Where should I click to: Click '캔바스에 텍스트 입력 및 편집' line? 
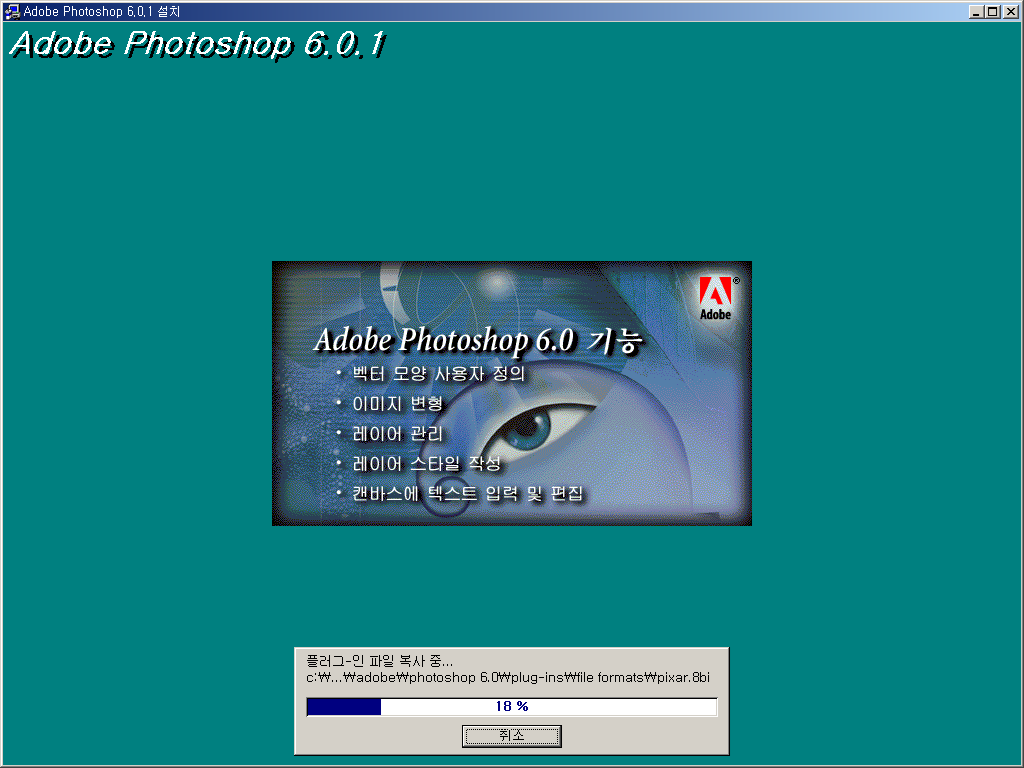(x=468, y=494)
